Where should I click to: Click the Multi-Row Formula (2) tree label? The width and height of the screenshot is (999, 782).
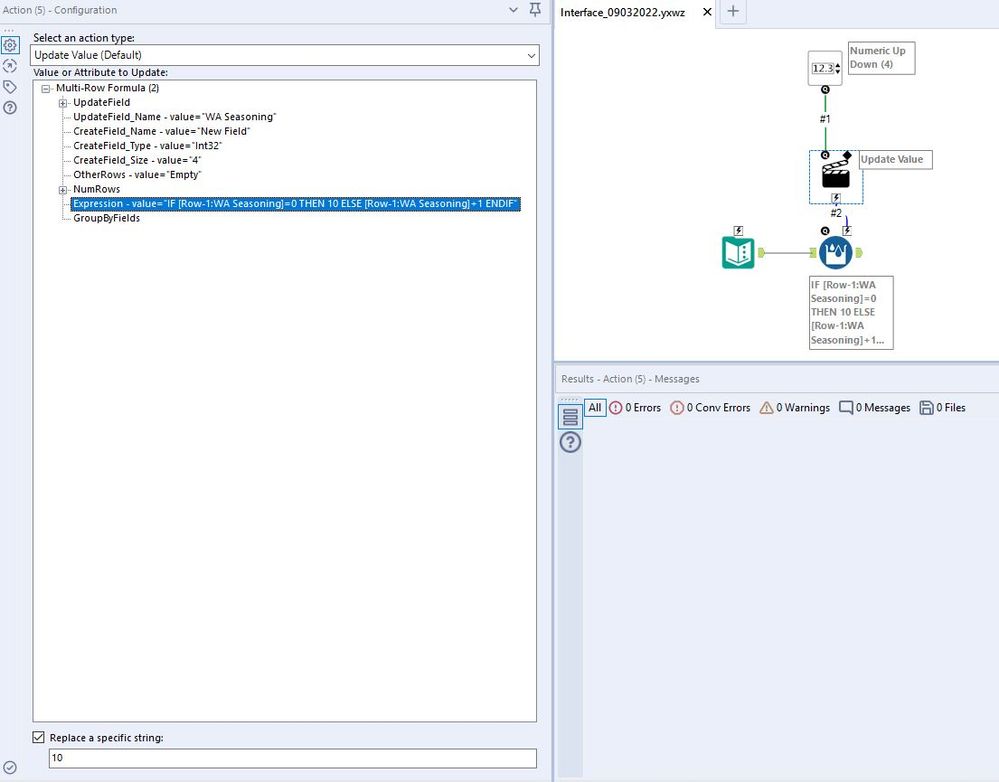[108, 88]
